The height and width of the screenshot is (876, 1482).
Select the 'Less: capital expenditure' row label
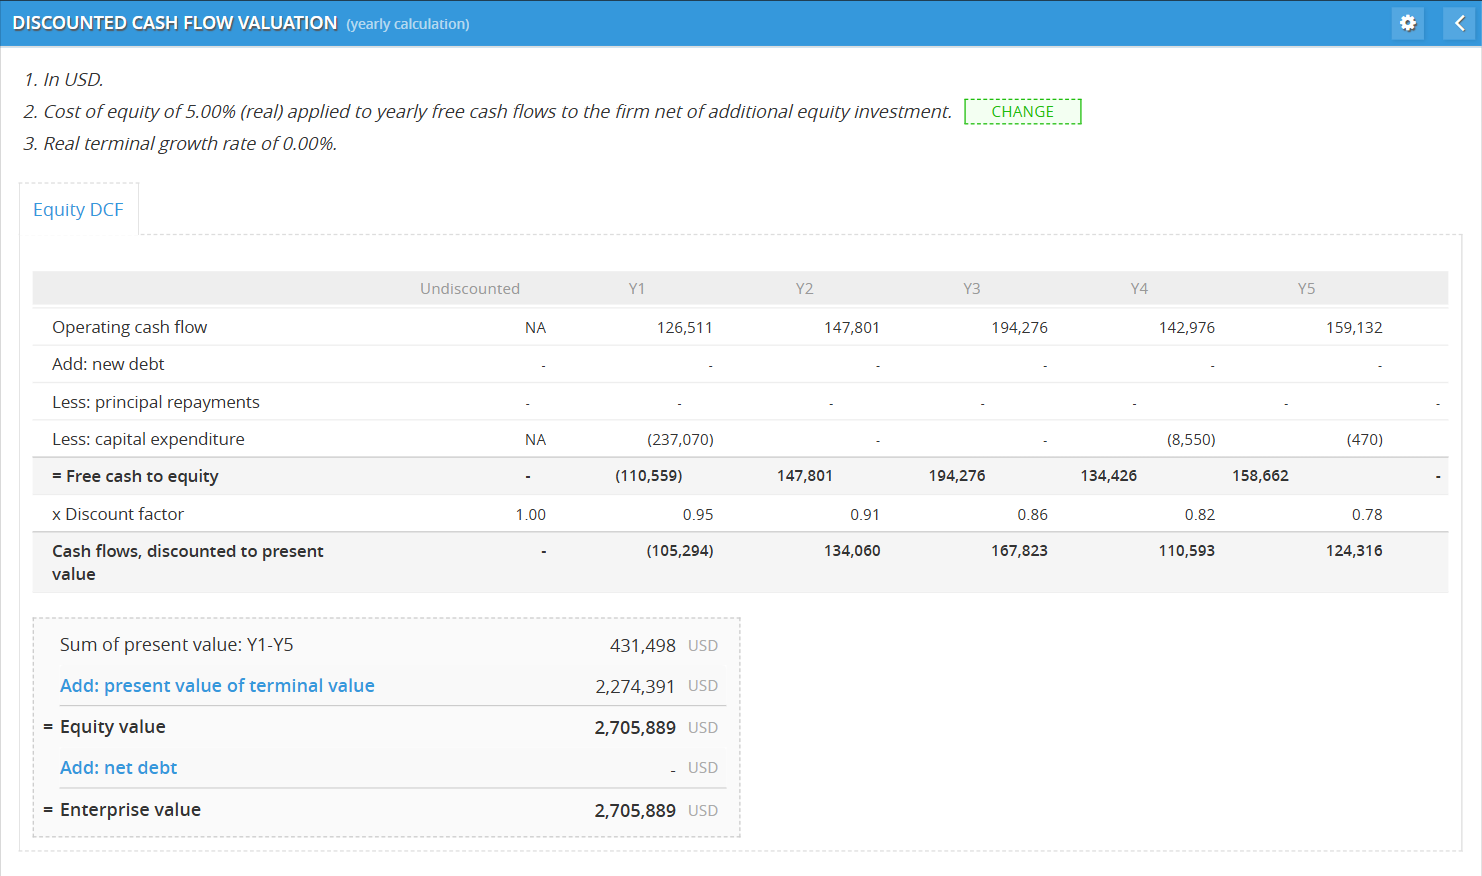(148, 439)
